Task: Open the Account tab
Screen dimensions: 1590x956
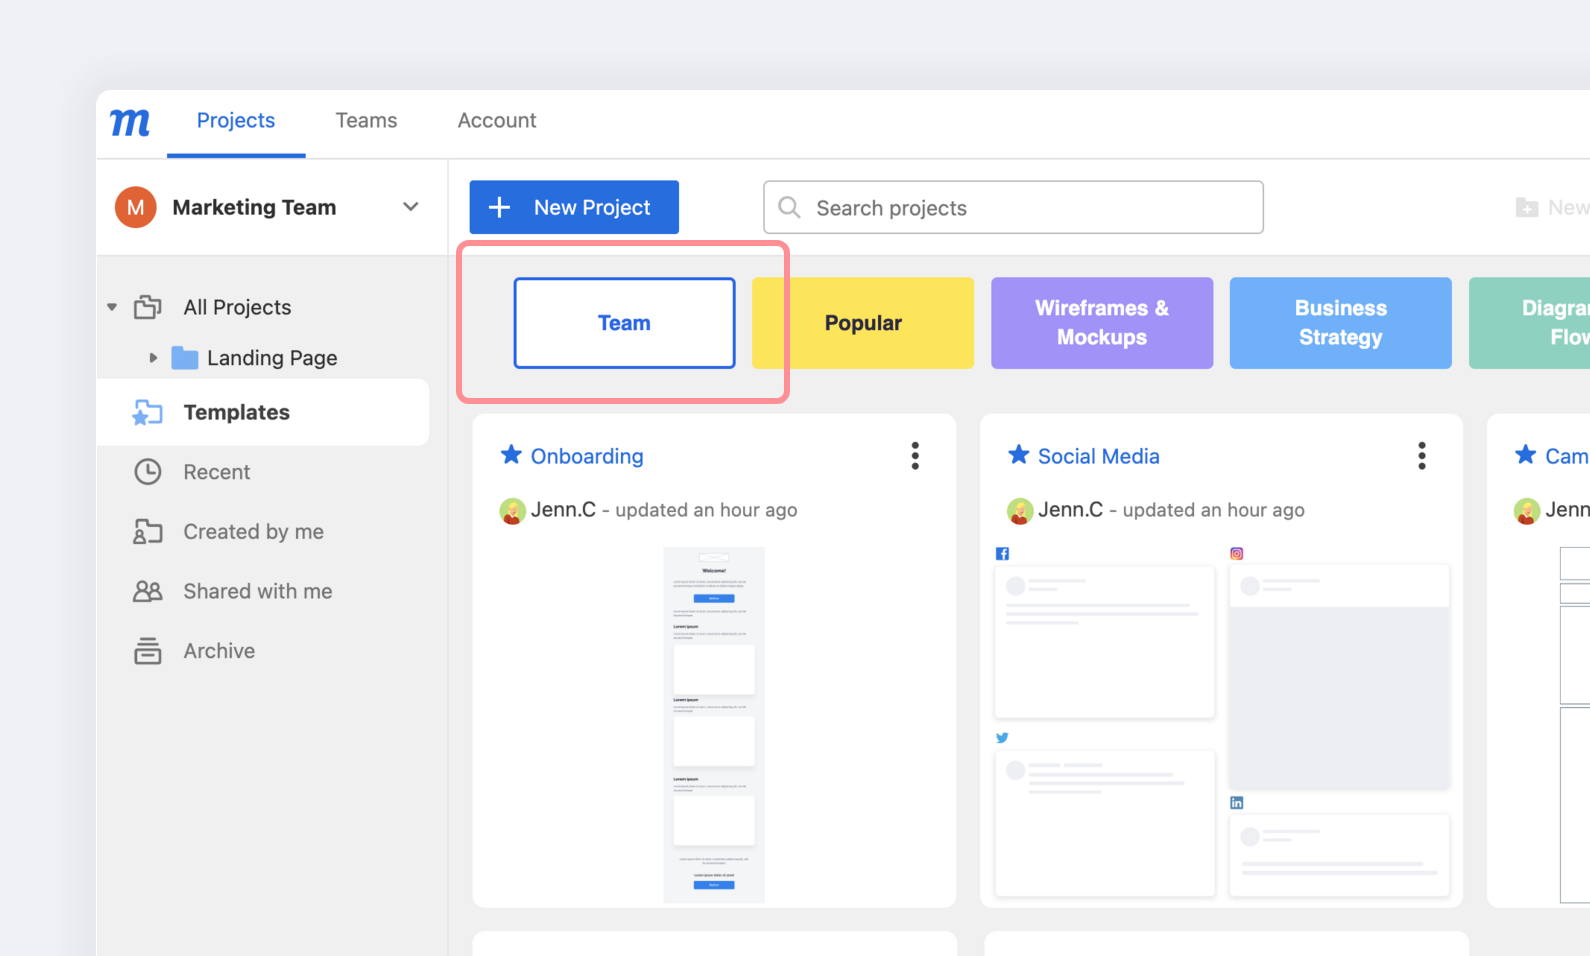Action: click(x=497, y=121)
